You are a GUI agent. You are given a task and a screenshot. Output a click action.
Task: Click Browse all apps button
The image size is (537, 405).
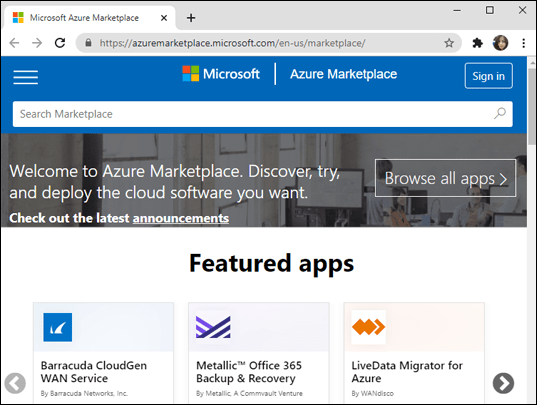[446, 178]
